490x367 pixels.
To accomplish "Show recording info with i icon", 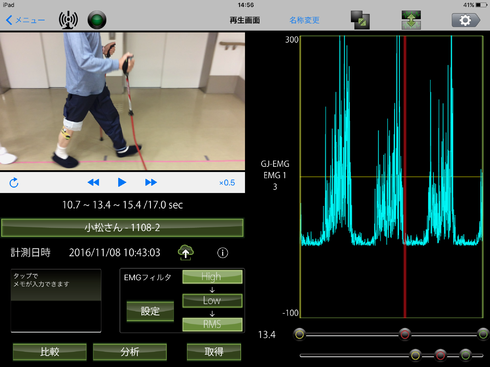I will pos(223,253).
